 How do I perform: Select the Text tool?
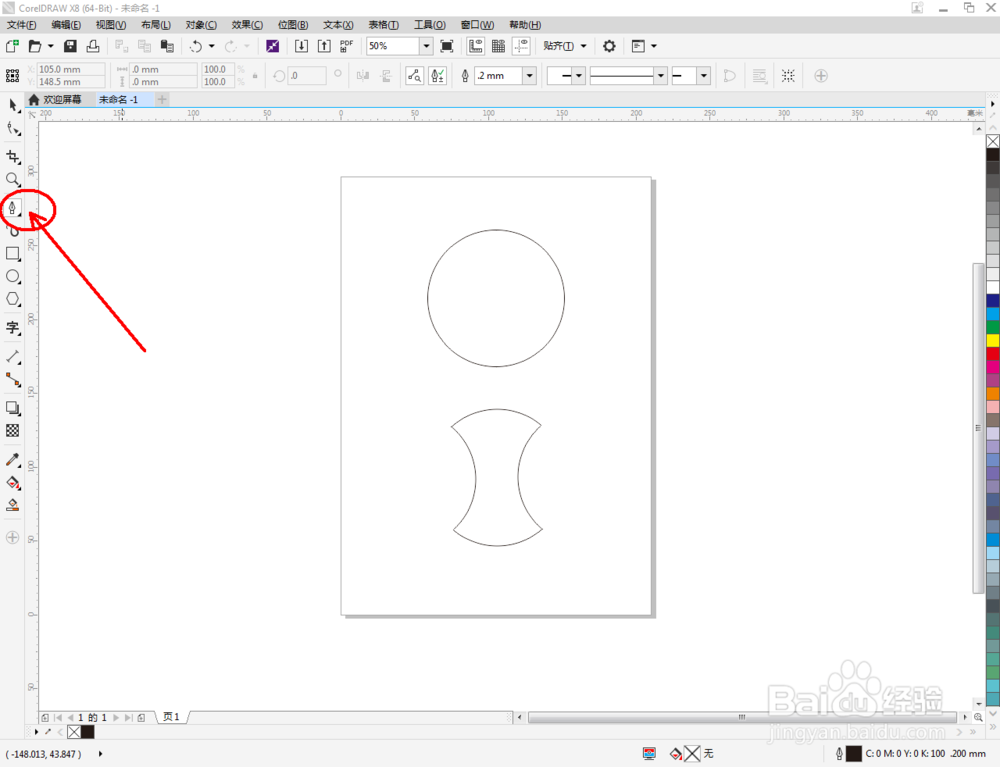pos(13,328)
